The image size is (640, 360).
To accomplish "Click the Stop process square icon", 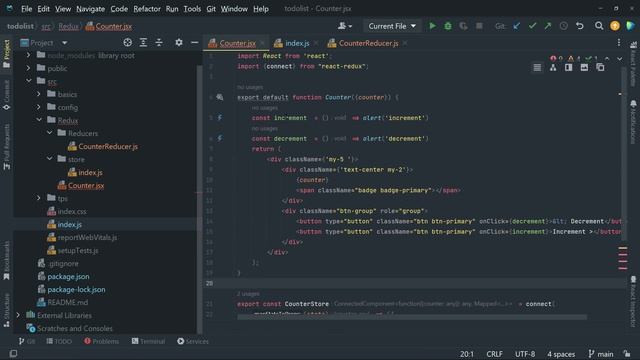I will [x=479, y=26].
